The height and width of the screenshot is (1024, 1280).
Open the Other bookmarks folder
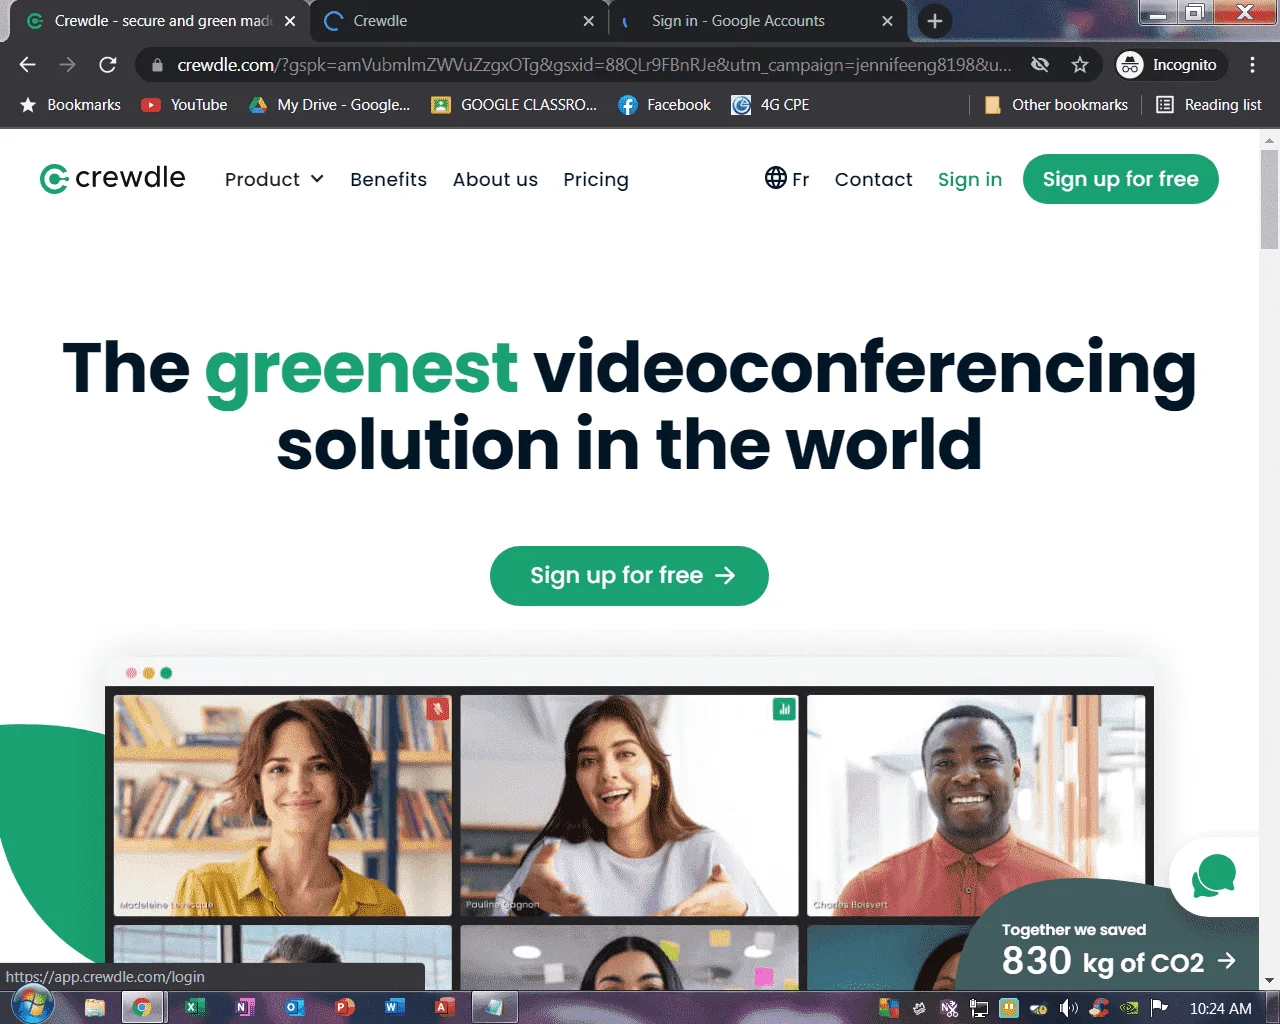click(x=1056, y=105)
